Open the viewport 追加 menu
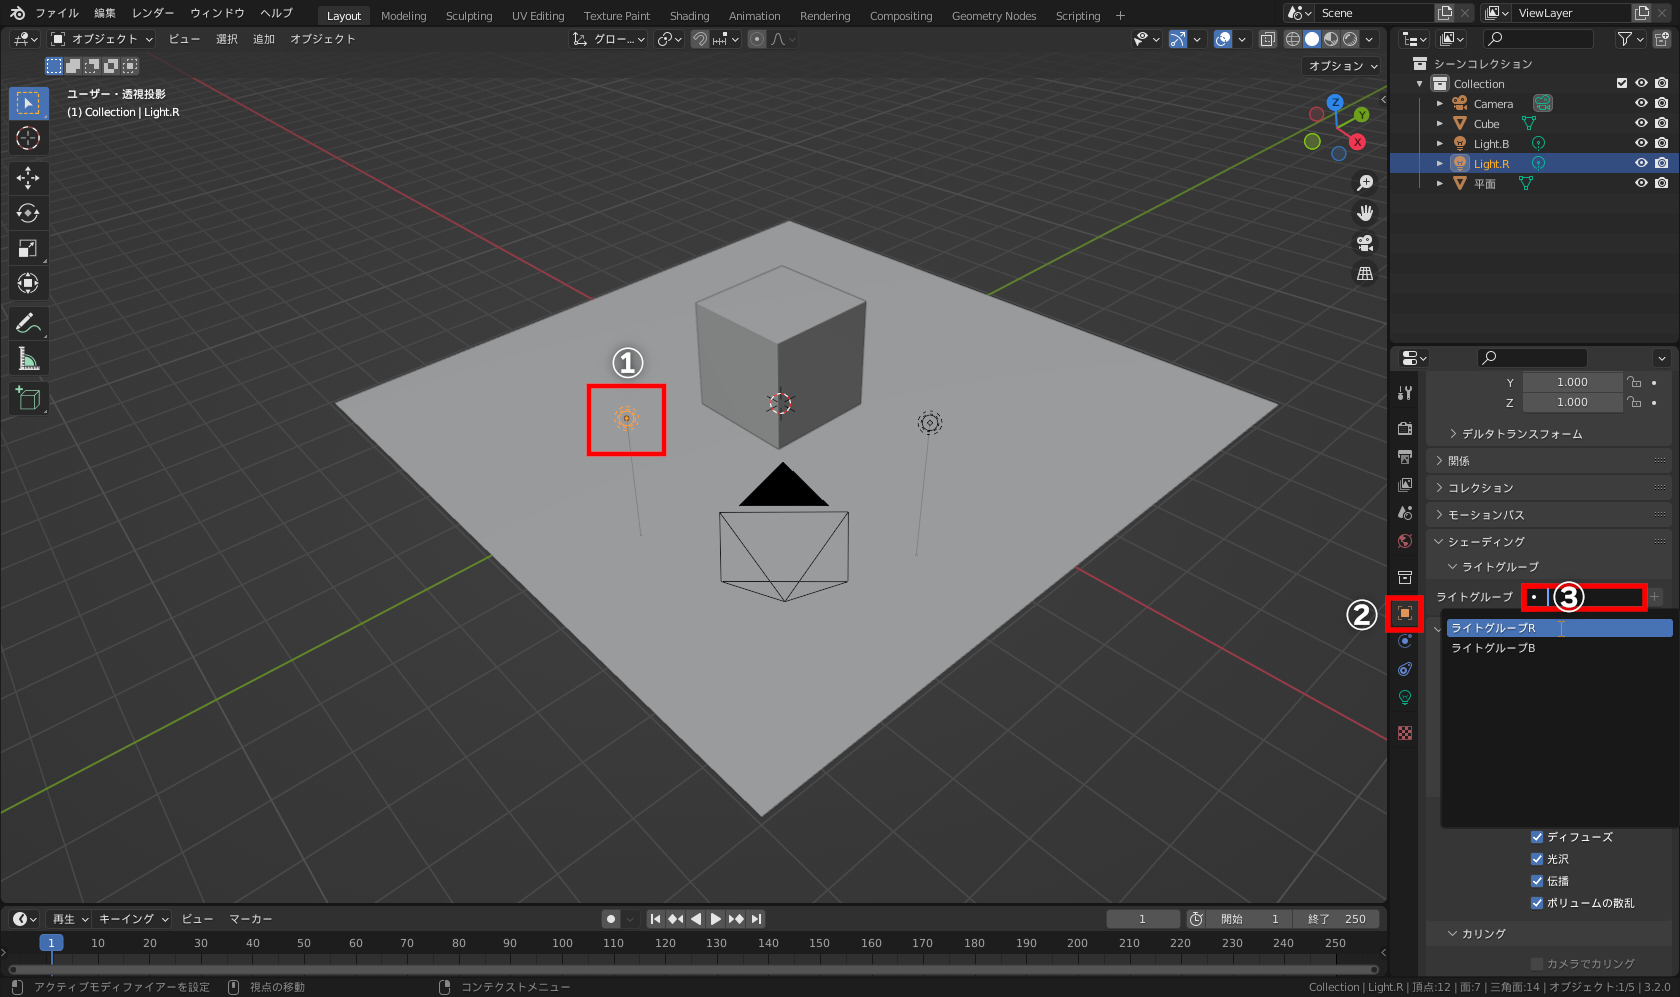Viewport: 1680px width, 997px height. (264, 39)
